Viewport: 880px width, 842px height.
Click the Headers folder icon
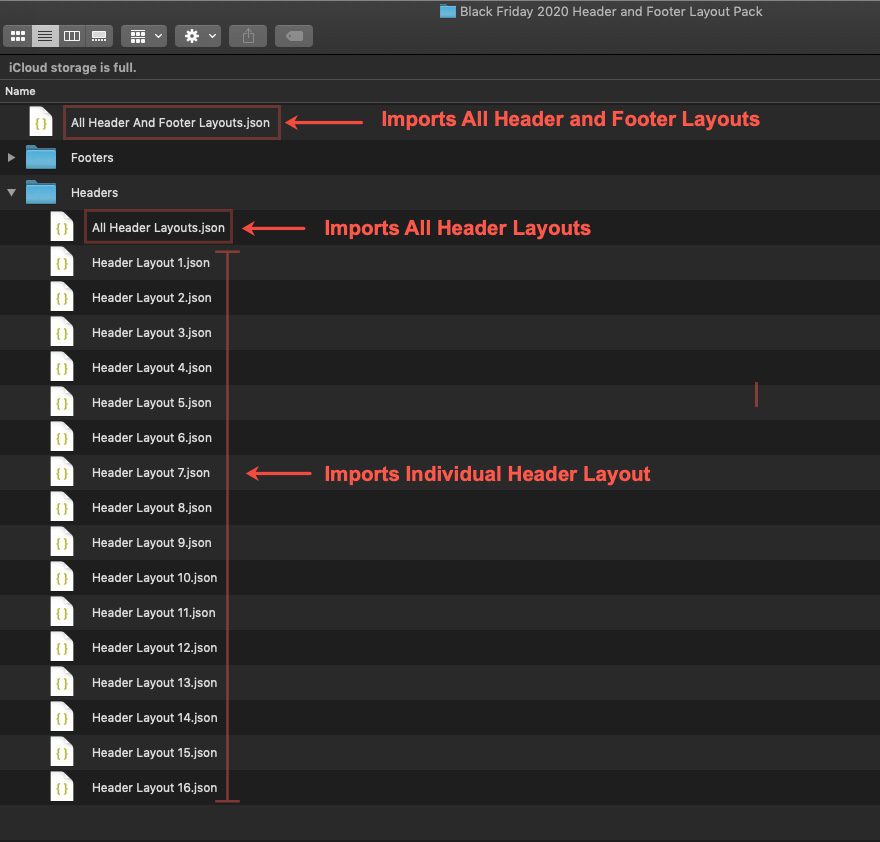[40, 192]
